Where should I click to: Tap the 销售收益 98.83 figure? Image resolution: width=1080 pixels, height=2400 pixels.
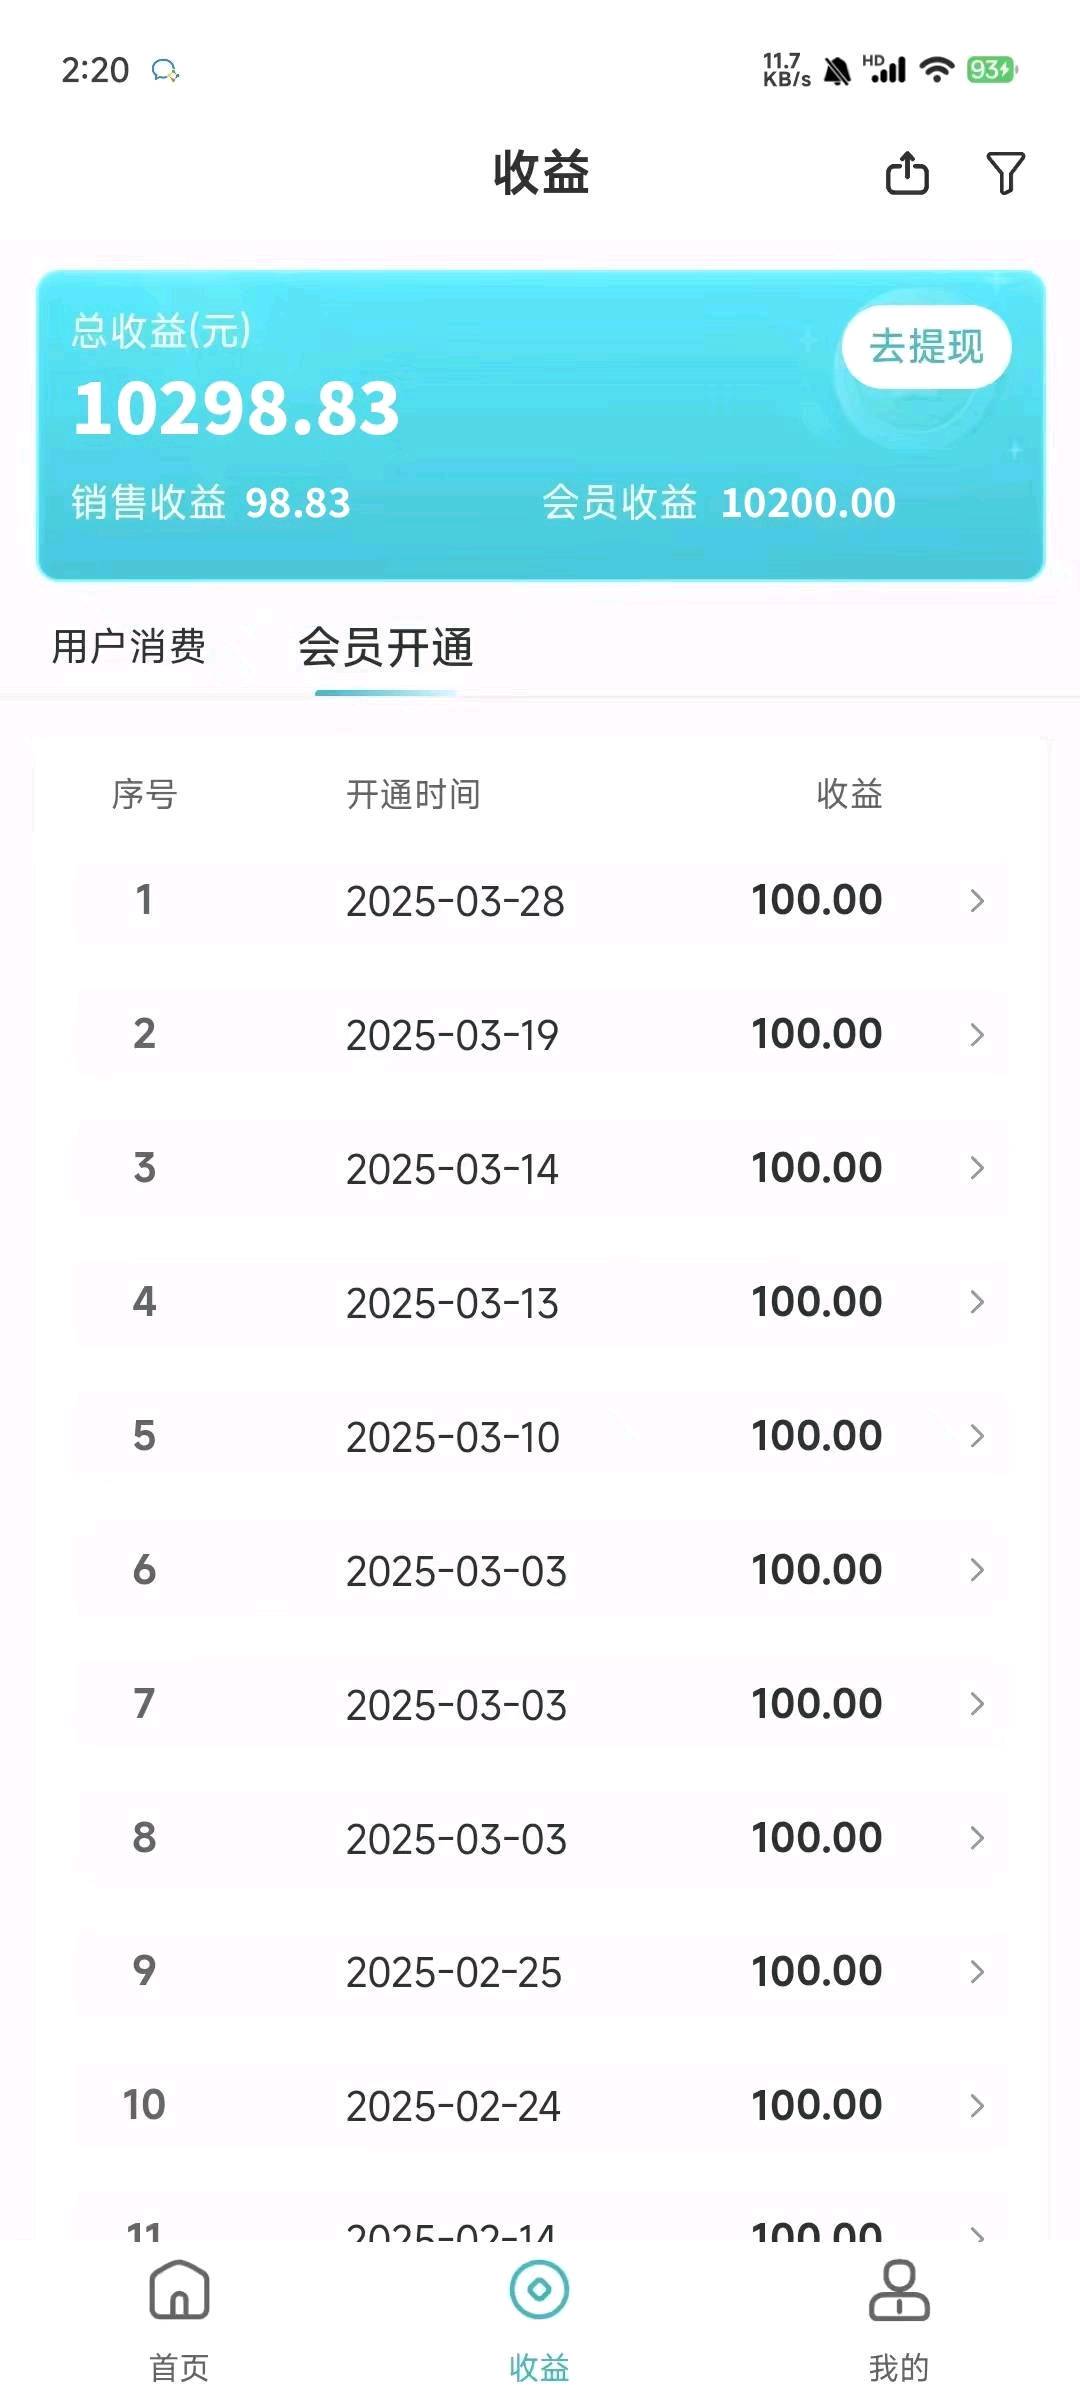298,503
